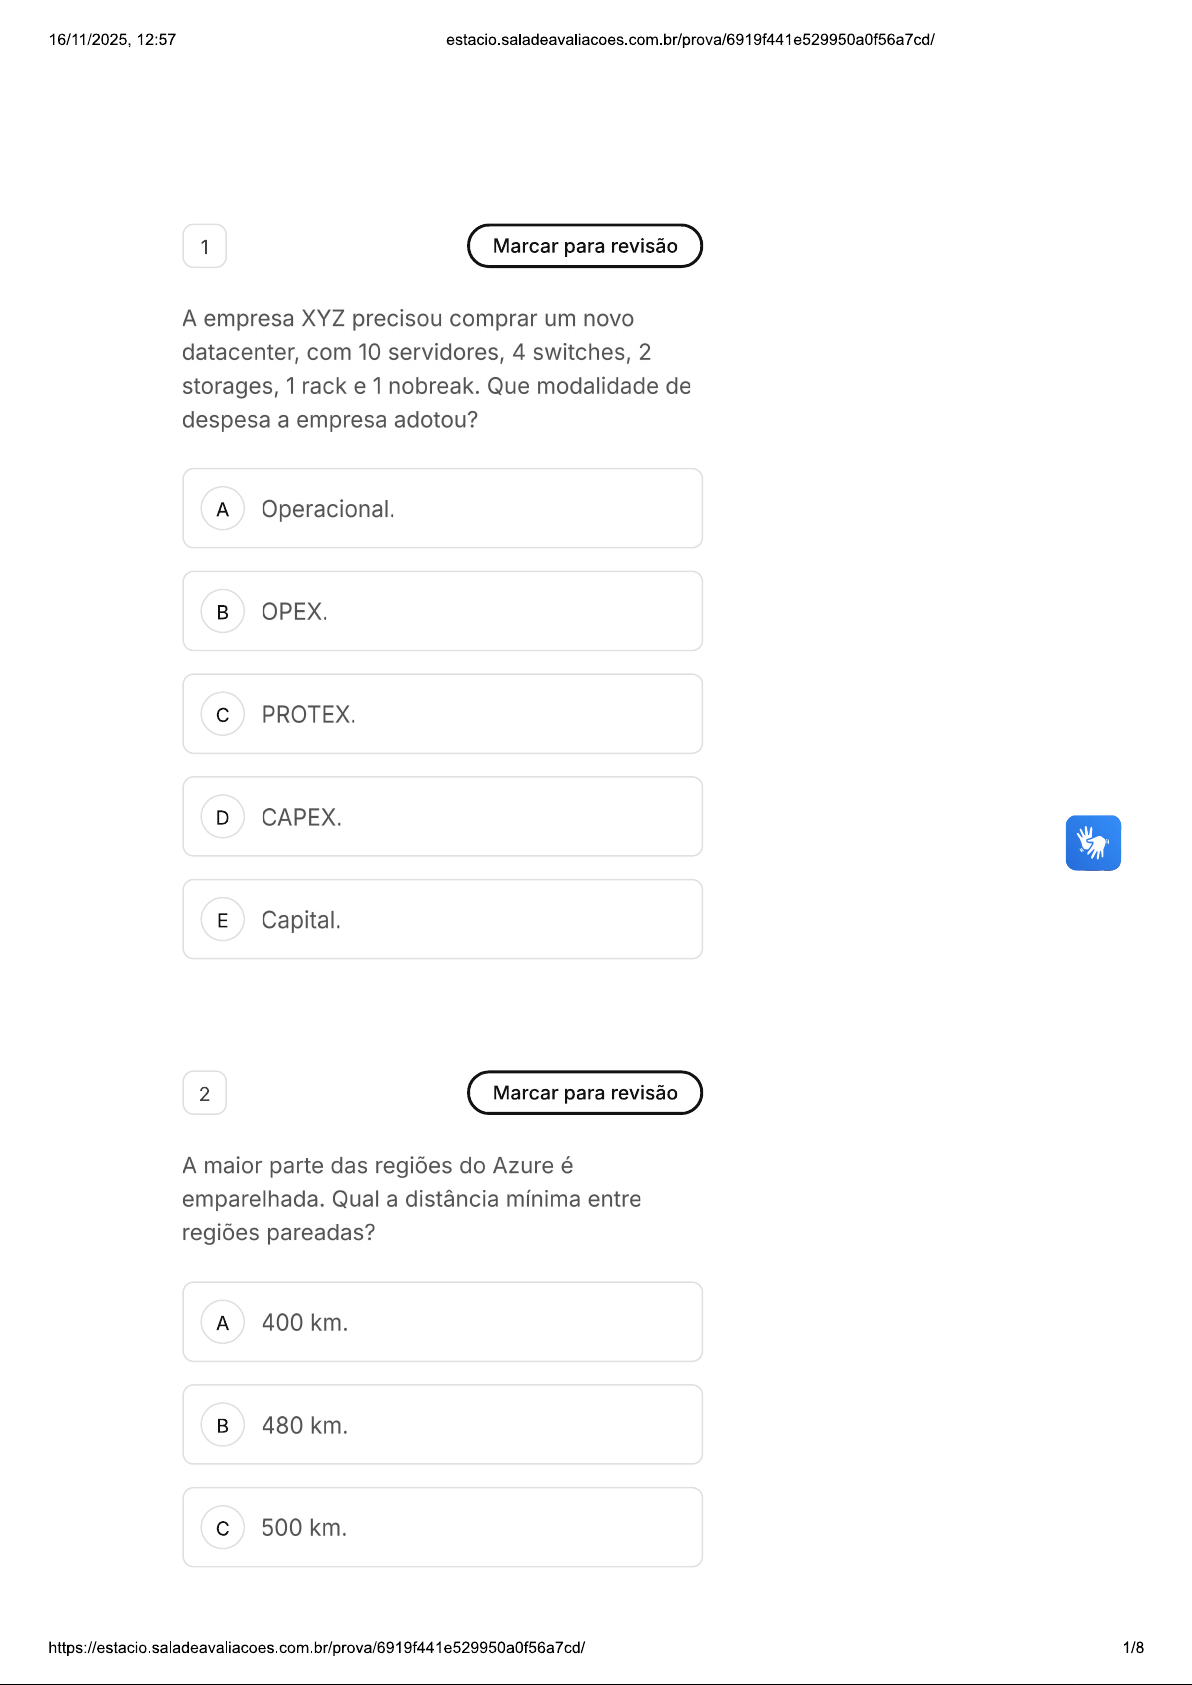
Task: Select answer A 'Operacional.' for question 1
Action: point(442,509)
